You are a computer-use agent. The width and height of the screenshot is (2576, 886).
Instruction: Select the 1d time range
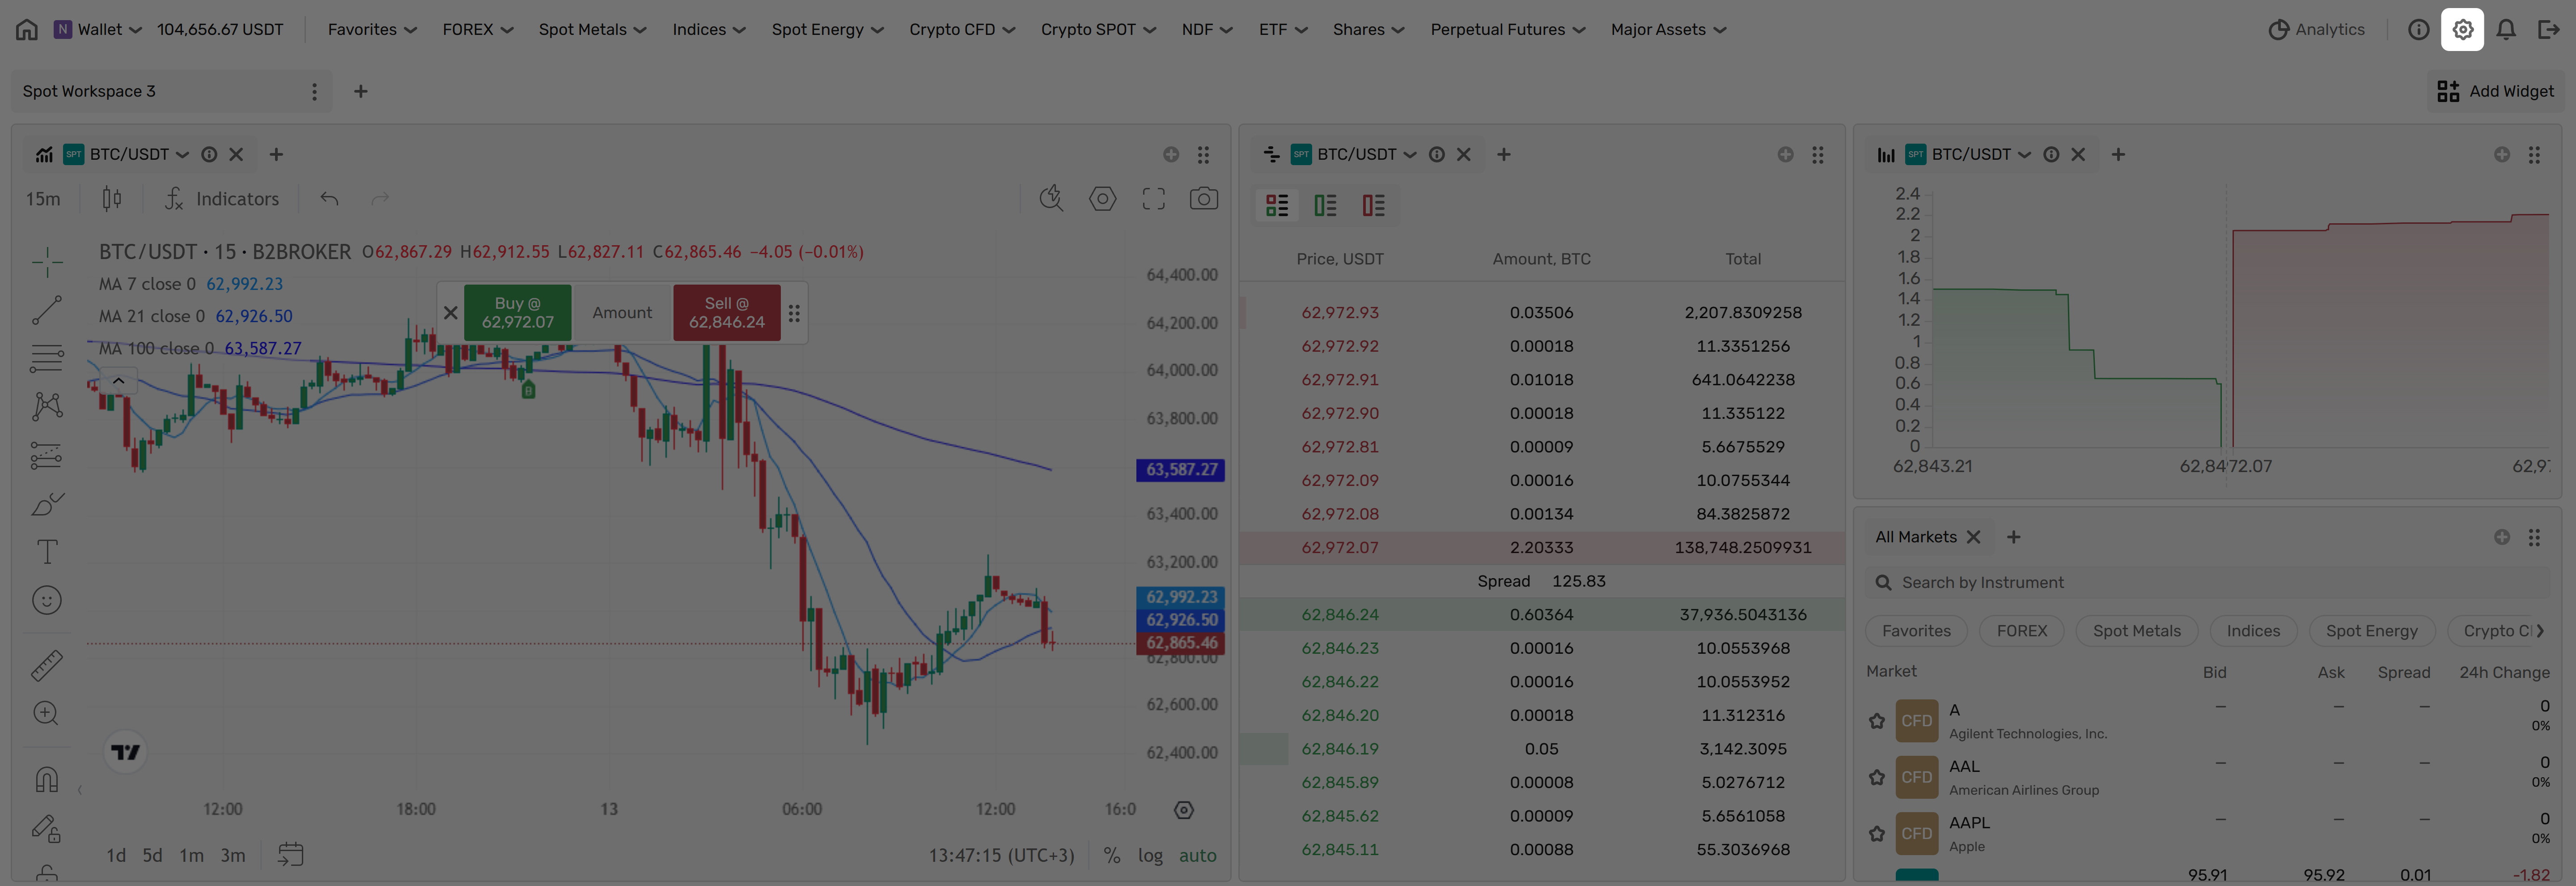pyautogui.click(x=116, y=856)
